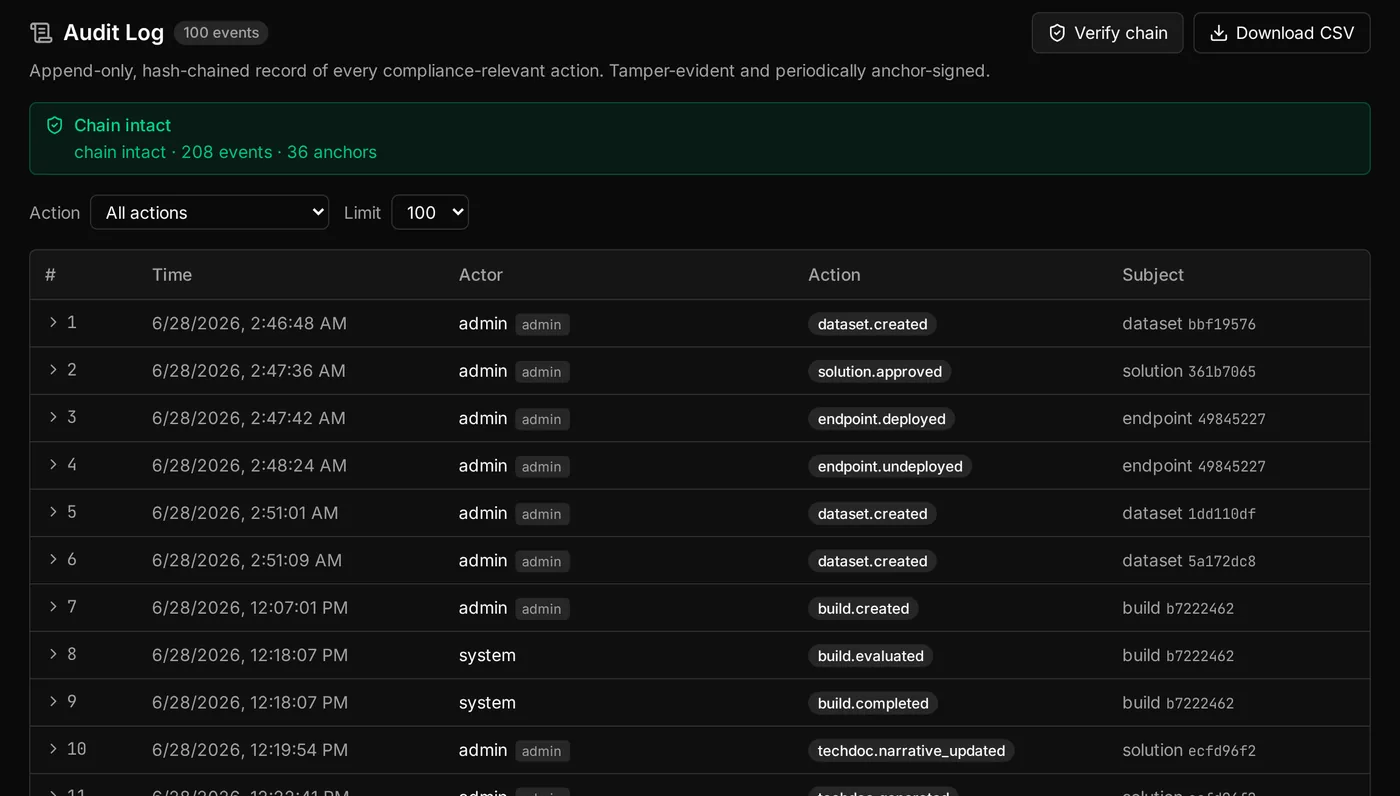Click the Actor column header
Screen dimensions: 1400x796
[x=481, y=275]
